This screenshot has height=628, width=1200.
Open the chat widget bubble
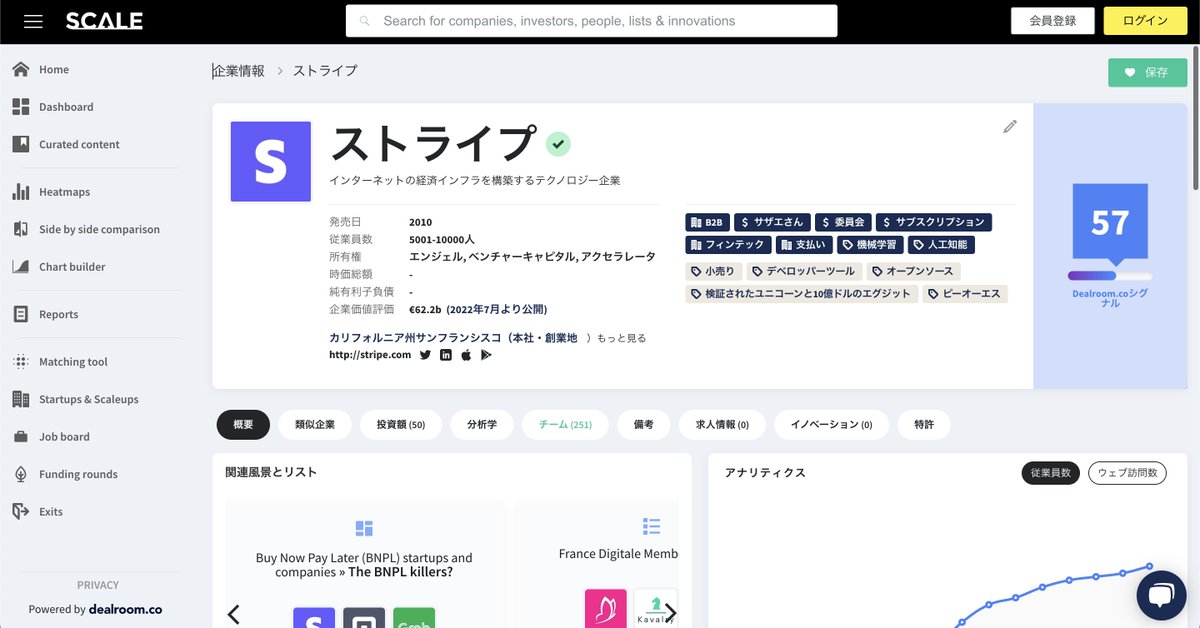[1161, 596]
